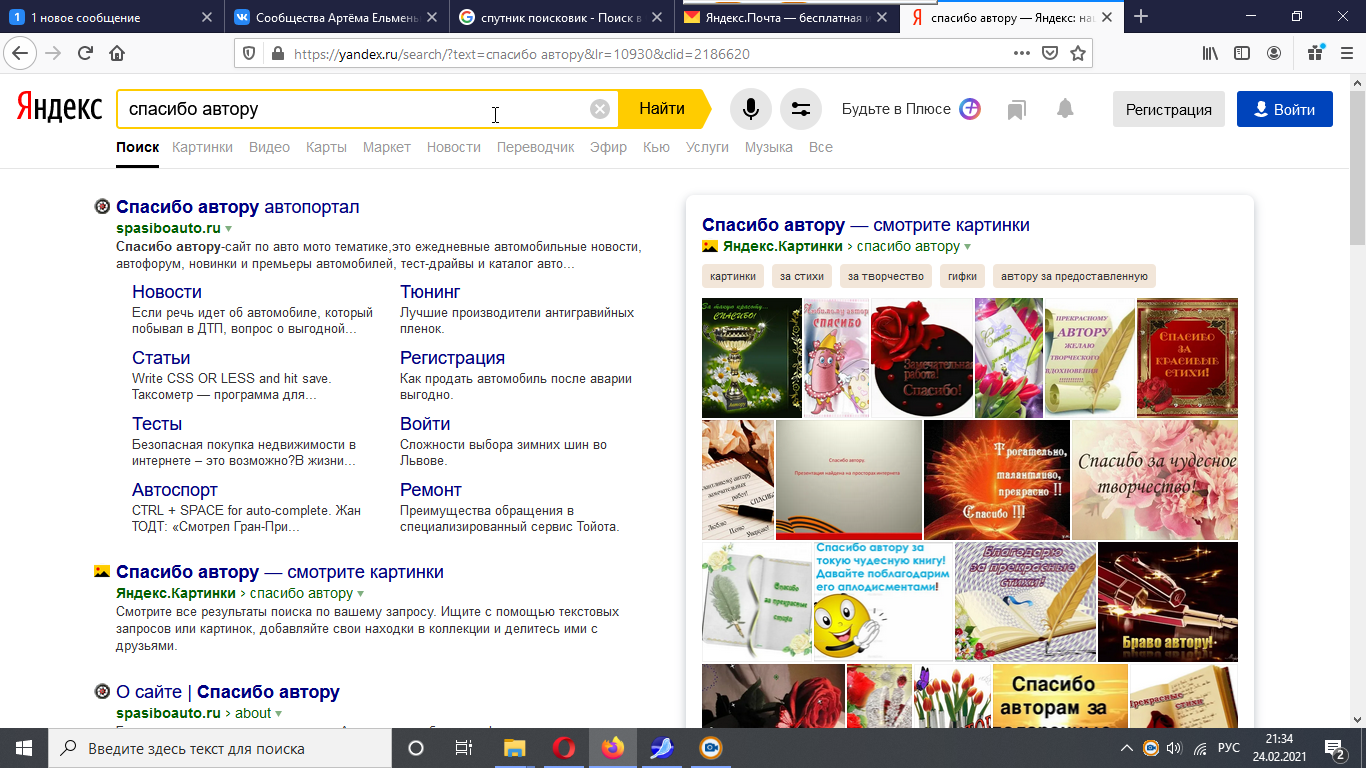Switch to Карты search tab
The width and height of the screenshot is (1366, 768).
(326, 147)
